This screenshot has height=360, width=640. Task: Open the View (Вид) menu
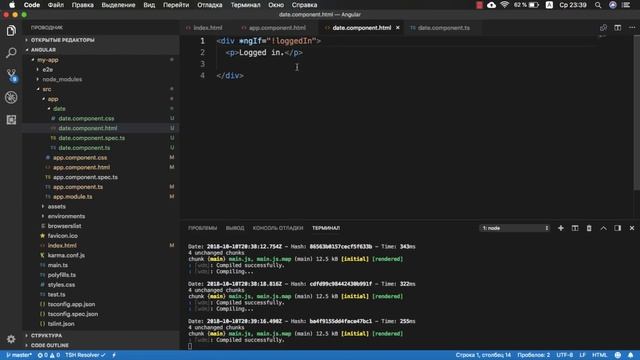(149, 5)
